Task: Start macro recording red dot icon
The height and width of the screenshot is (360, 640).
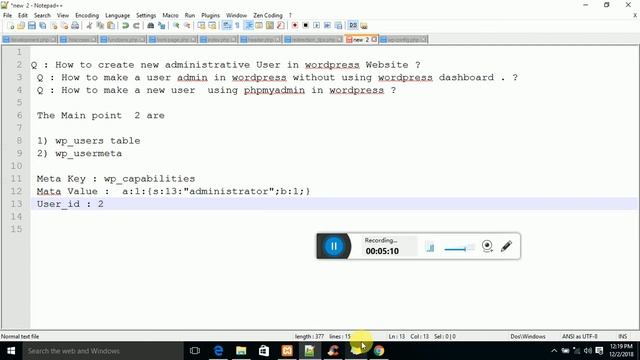Action: [295, 26]
